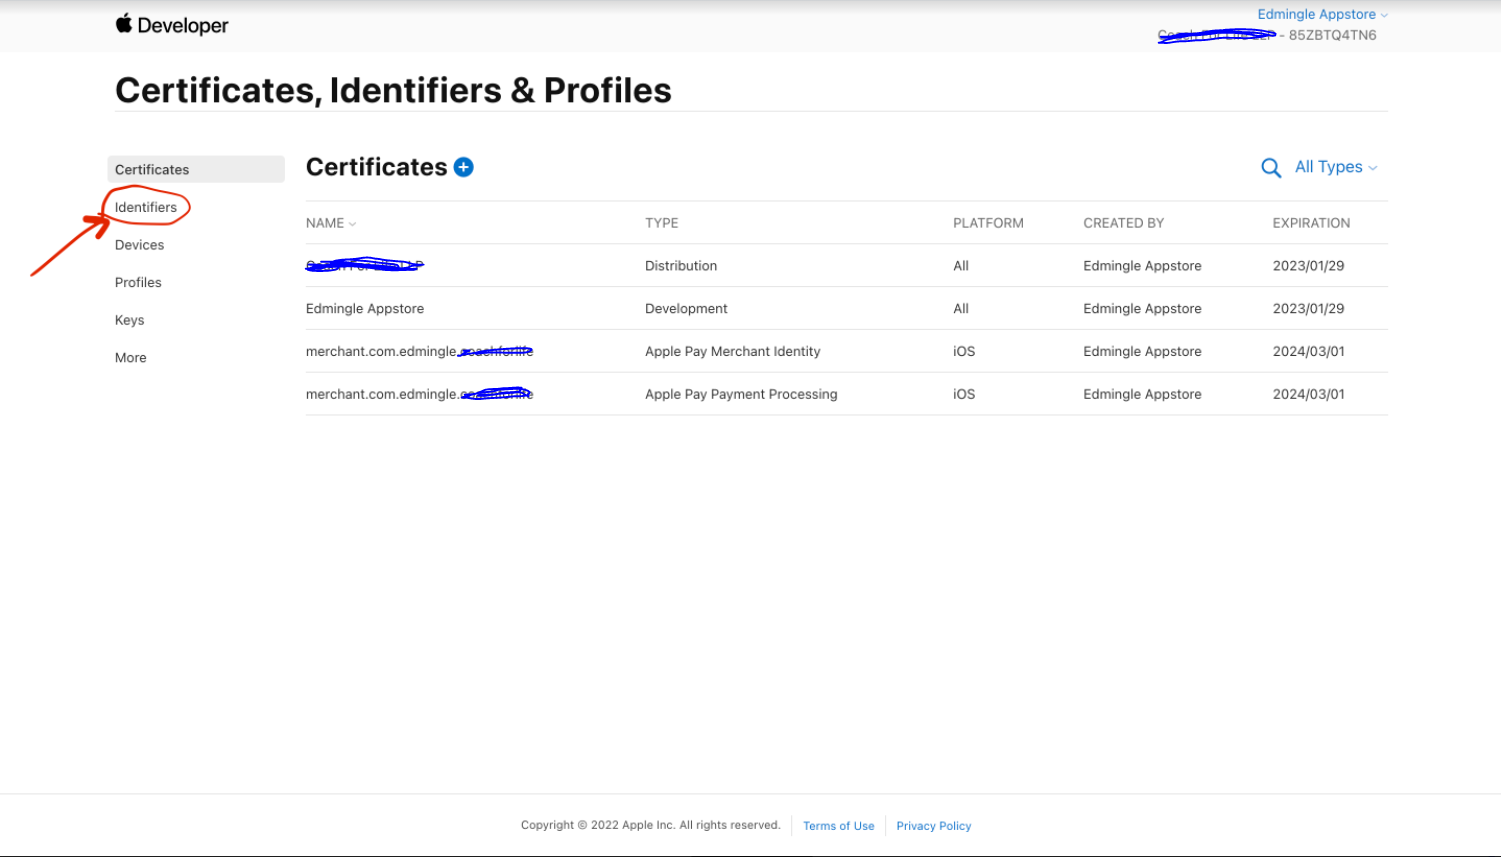The image size is (1501, 857).
Task: Click the Development type cell
Action: tap(686, 309)
